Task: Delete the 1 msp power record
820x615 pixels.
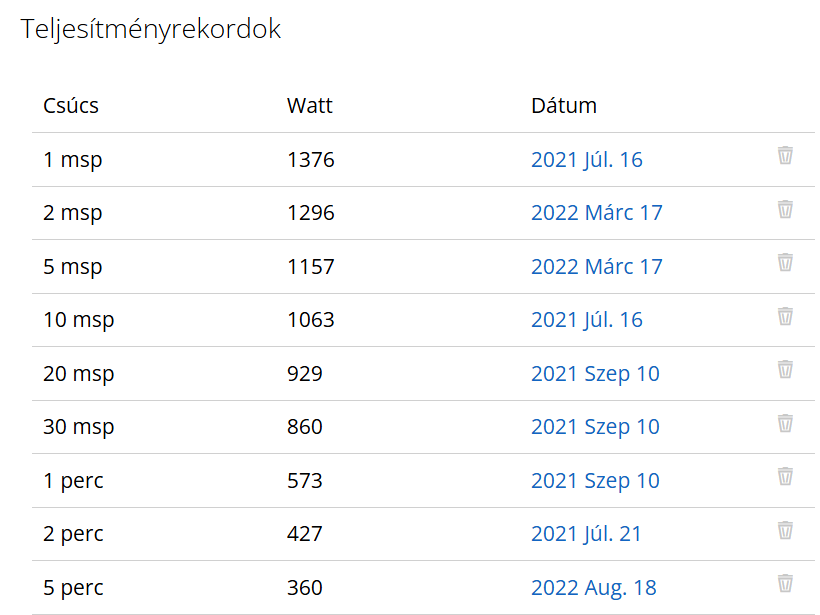Action: tap(785, 155)
